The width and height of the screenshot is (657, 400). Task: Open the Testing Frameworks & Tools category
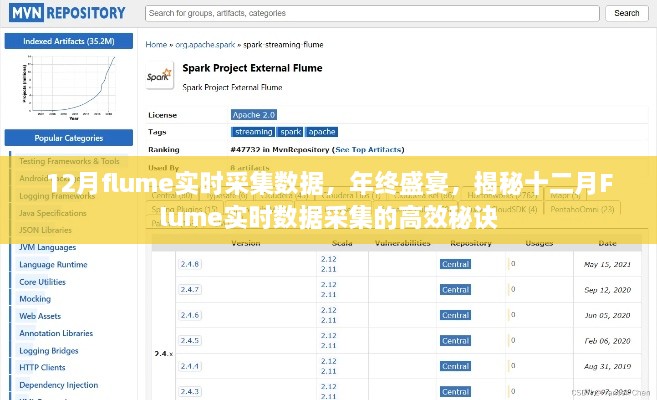pyautogui.click(x=69, y=161)
